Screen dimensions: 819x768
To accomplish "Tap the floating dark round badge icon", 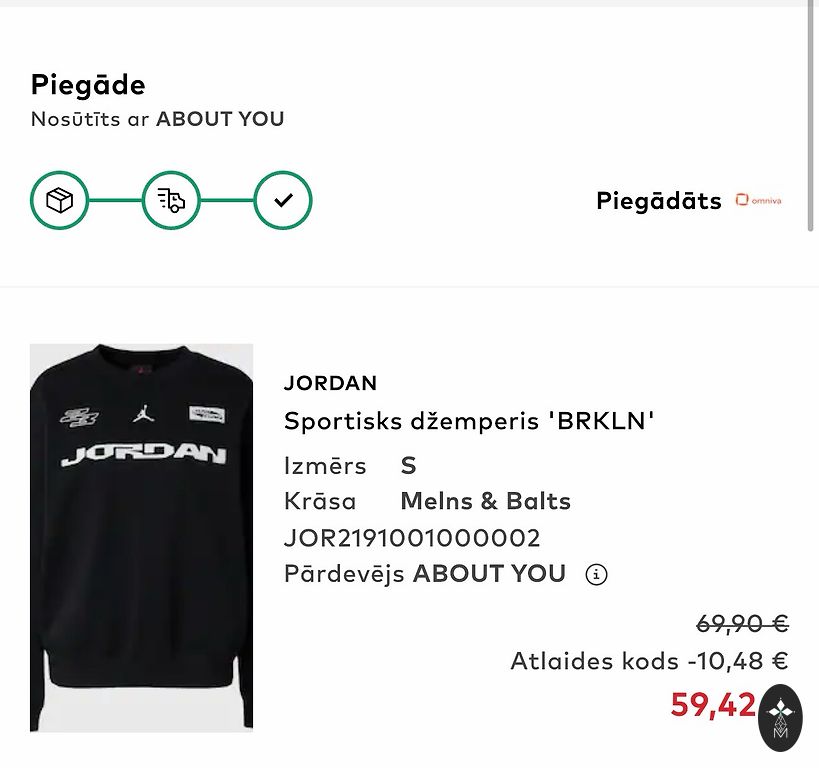I will coord(781,717).
